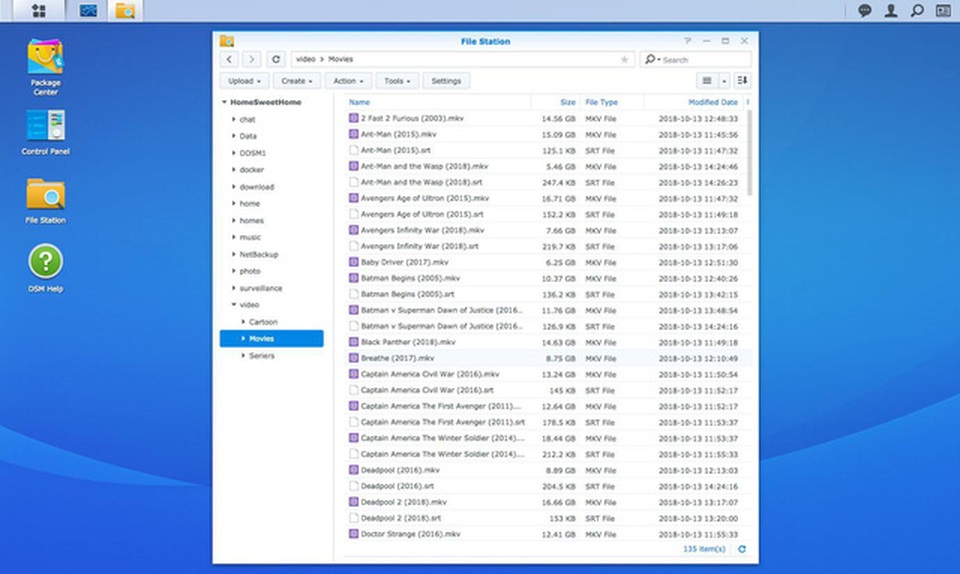Select the music folder in tree

pos(250,237)
